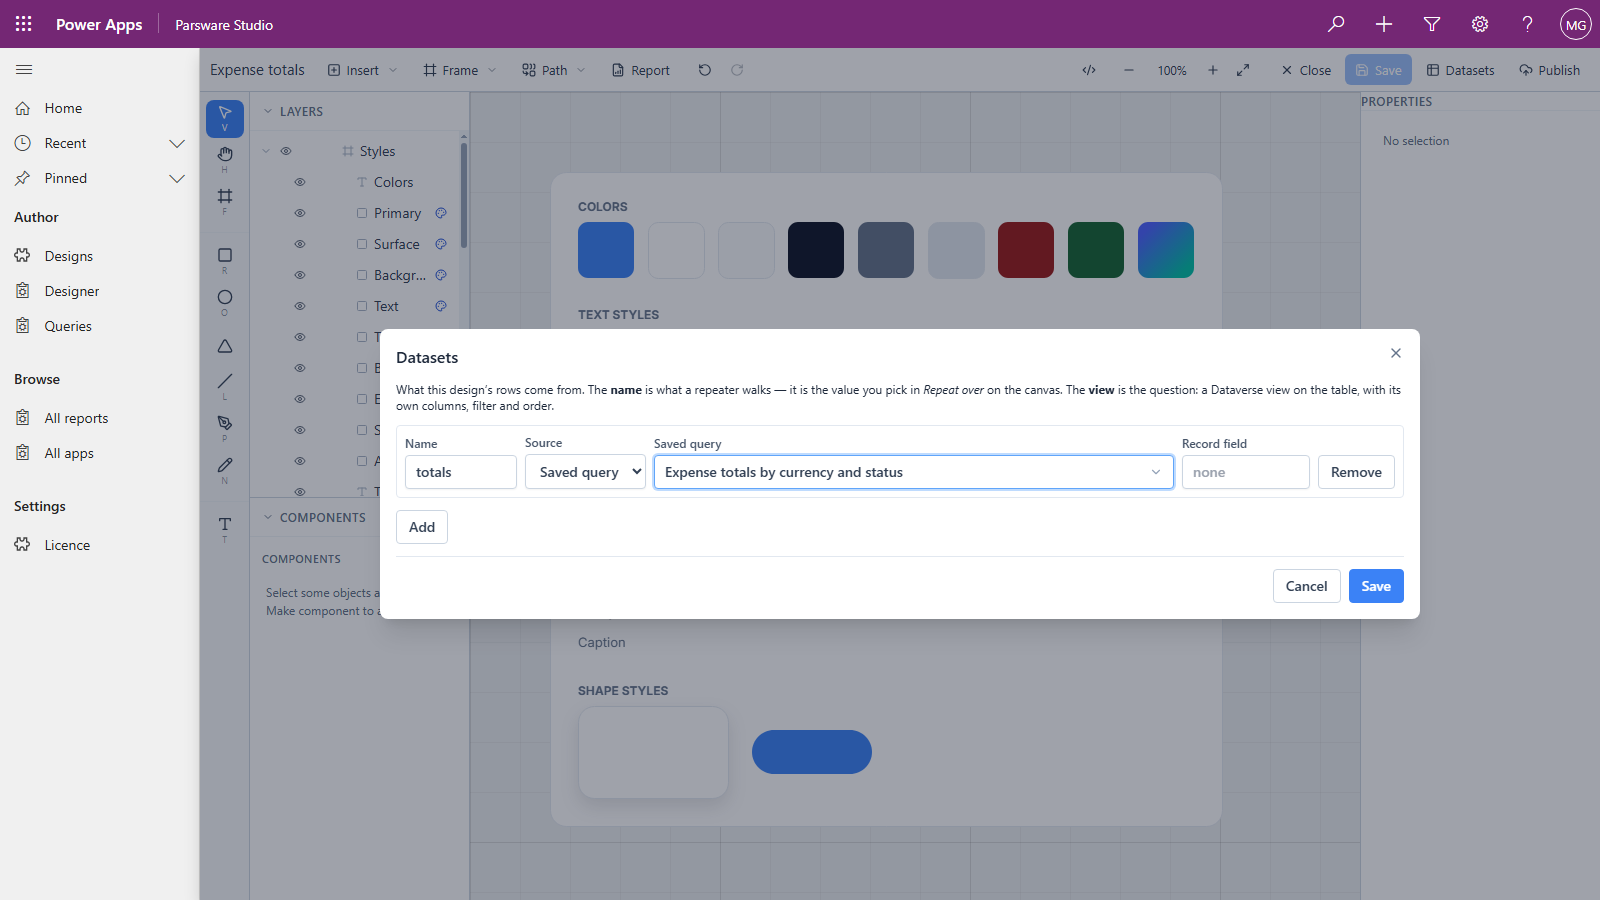The image size is (1600, 900).
Task: Open the help question mark icon
Action: pos(1528,24)
